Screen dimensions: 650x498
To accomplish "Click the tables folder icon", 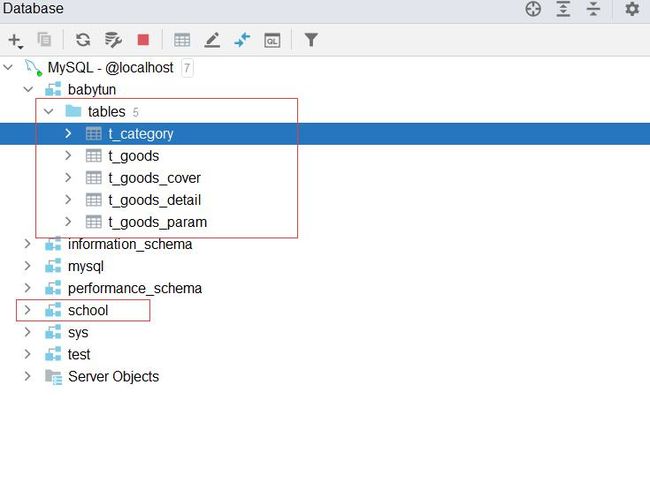I will (73, 111).
